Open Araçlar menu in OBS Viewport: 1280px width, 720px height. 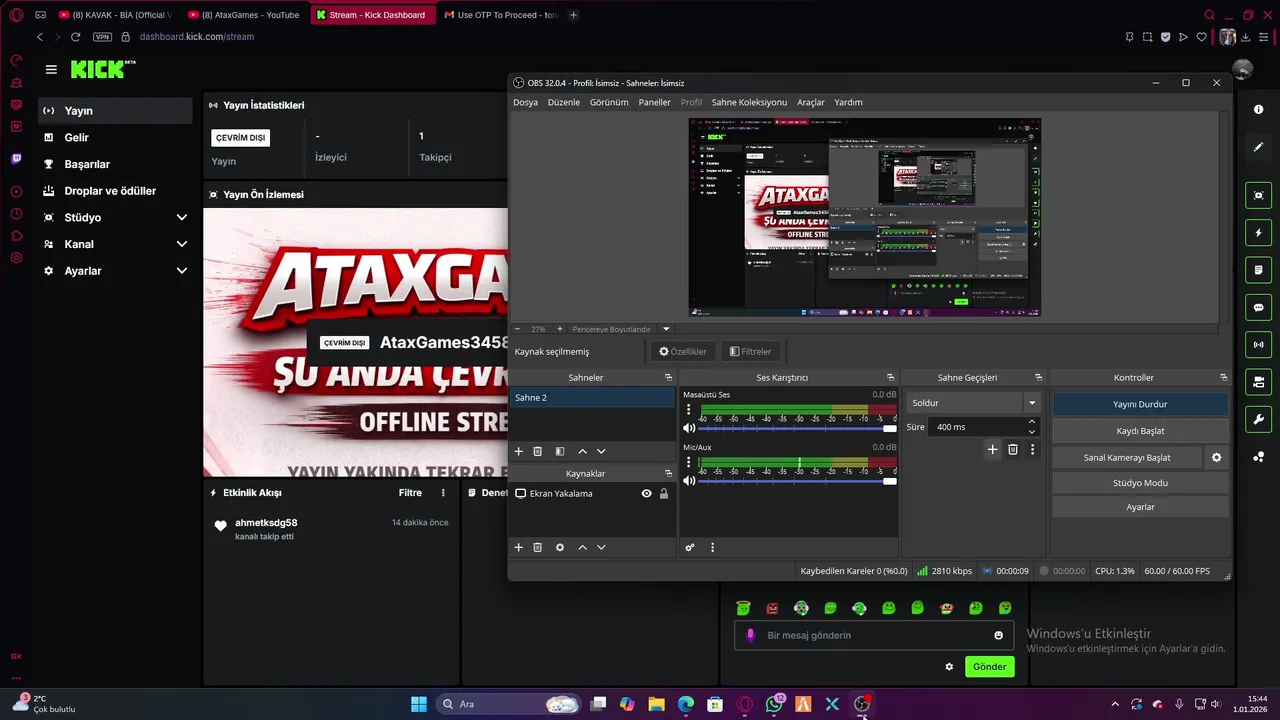[811, 102]
